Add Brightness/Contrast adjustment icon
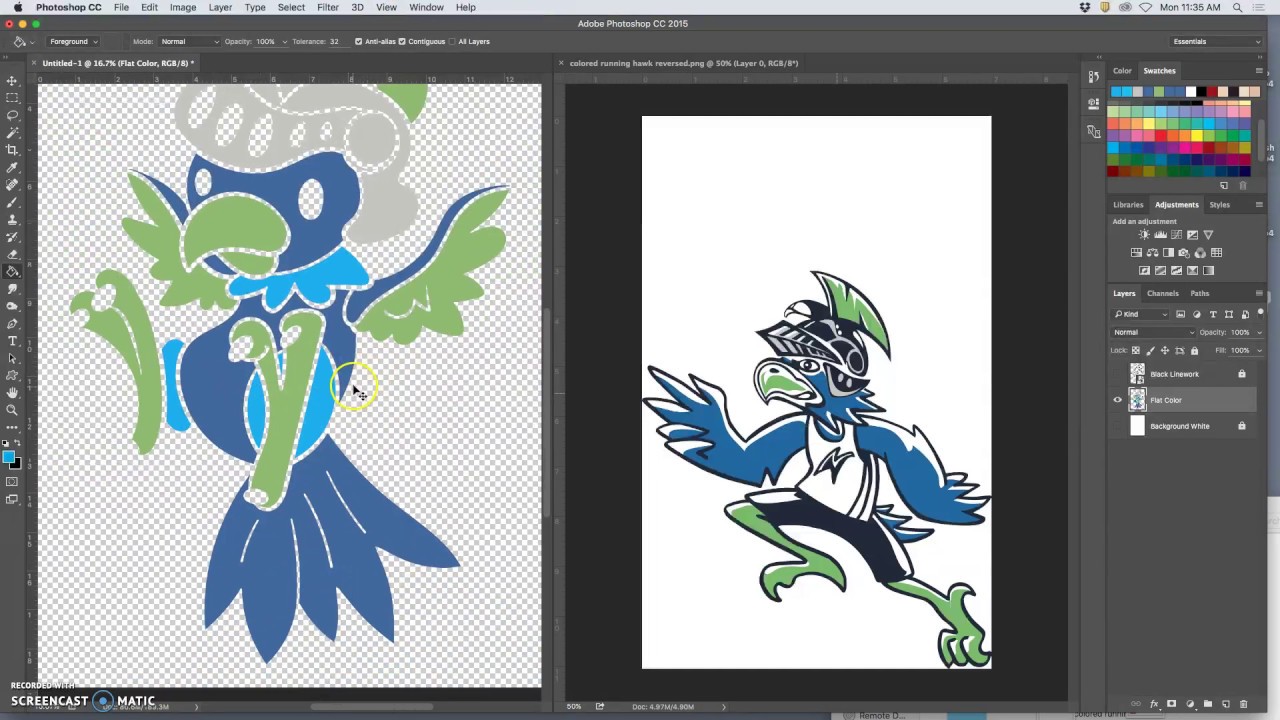This screenshot has width=1280, height=720. [1144, 235]
